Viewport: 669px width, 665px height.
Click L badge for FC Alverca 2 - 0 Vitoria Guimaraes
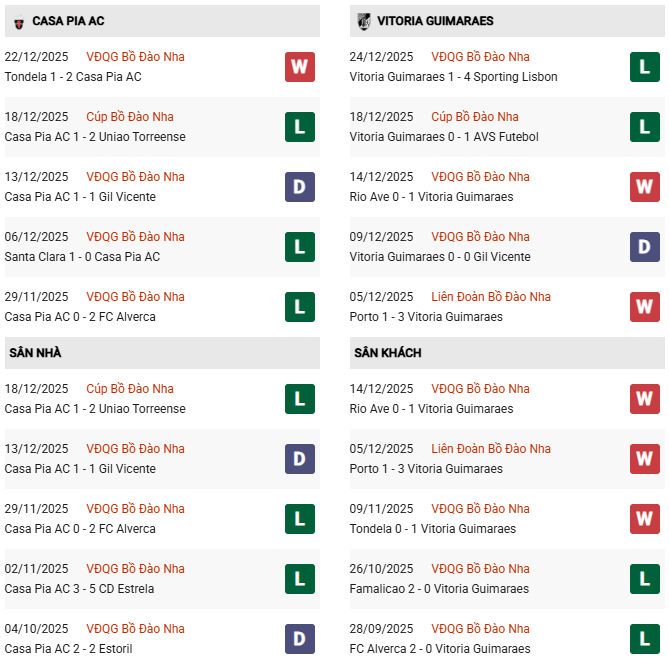click(644, 639)
